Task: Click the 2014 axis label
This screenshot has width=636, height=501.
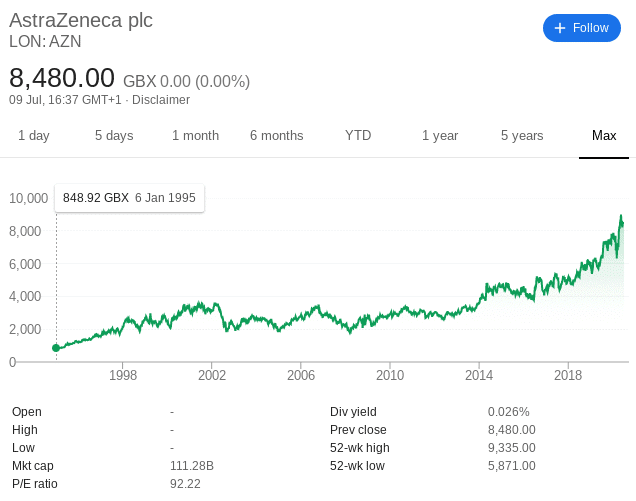Action: [x=479, y=375]
